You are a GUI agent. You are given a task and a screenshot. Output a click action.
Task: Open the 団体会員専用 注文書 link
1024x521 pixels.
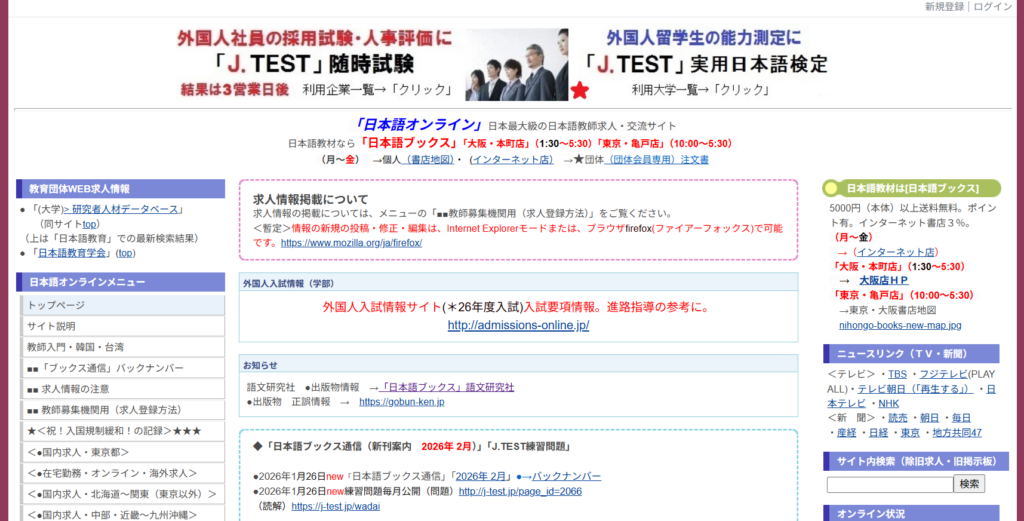tap(656, 159)
